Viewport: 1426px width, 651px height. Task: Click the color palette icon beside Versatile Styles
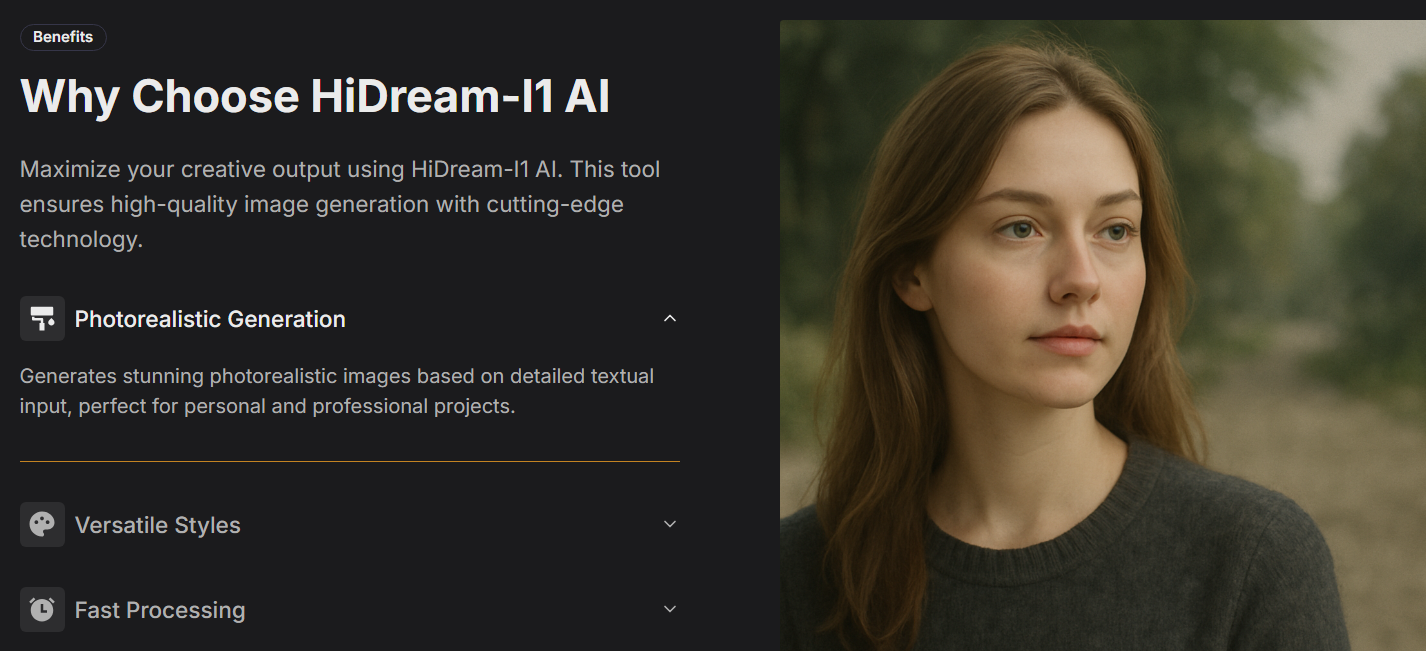click(x=42, y=525)
